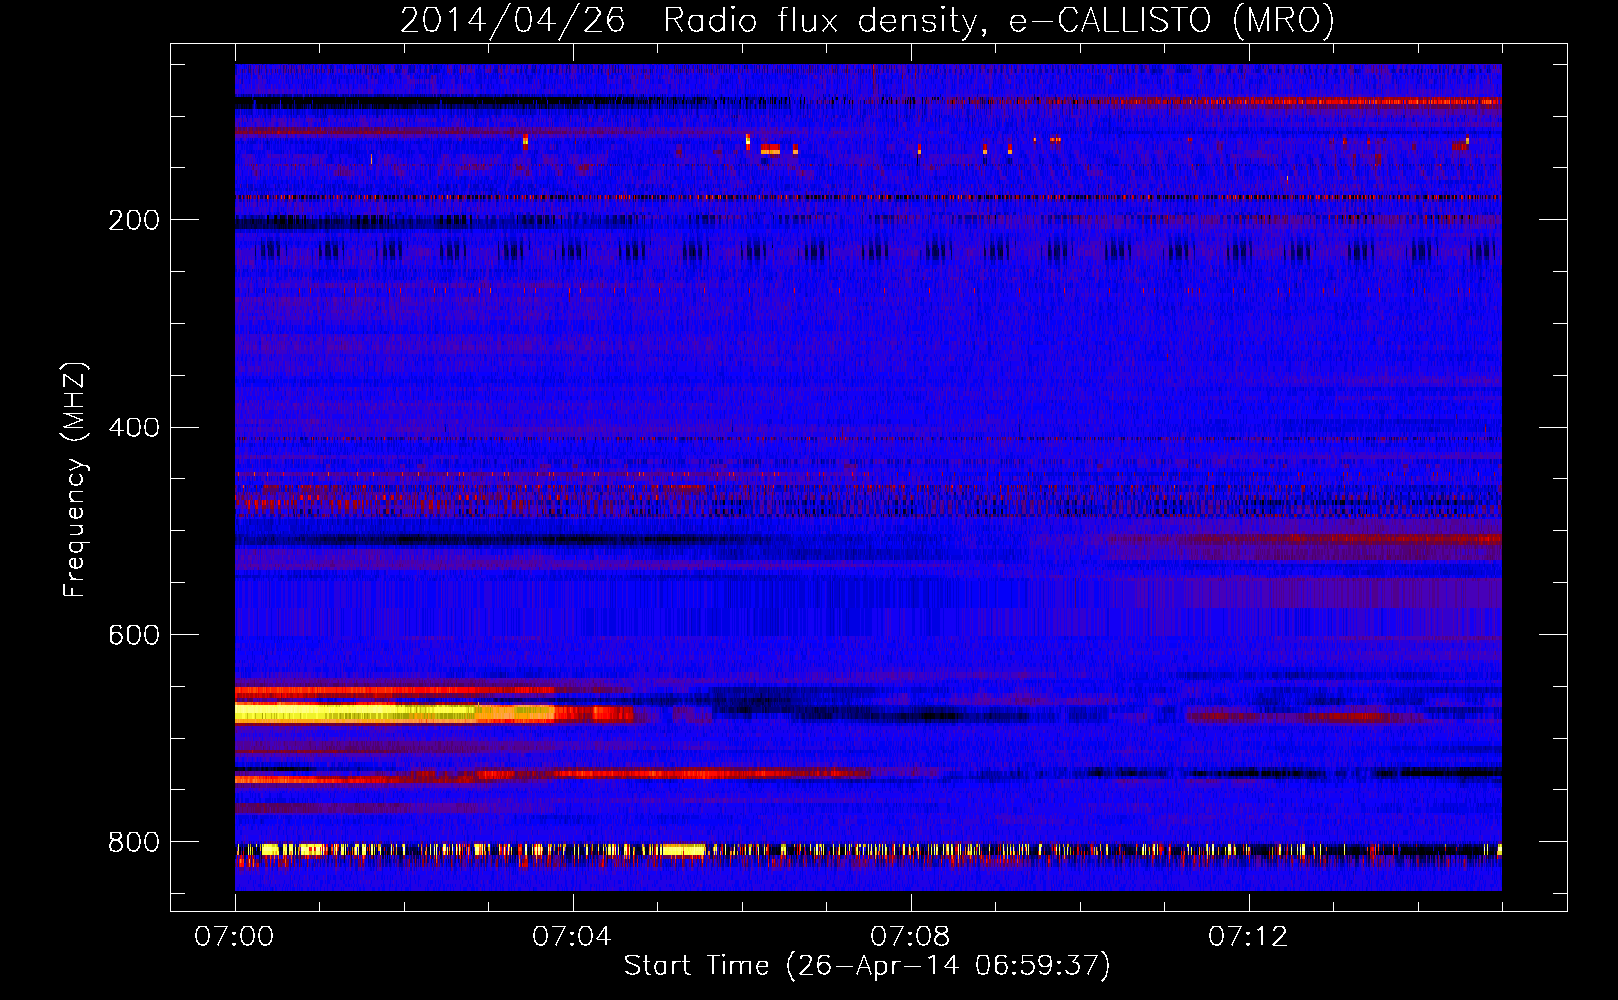
Task: Select the 'e-CALLISTO (MRO)' text in title
Action: tap(1171, 20)
